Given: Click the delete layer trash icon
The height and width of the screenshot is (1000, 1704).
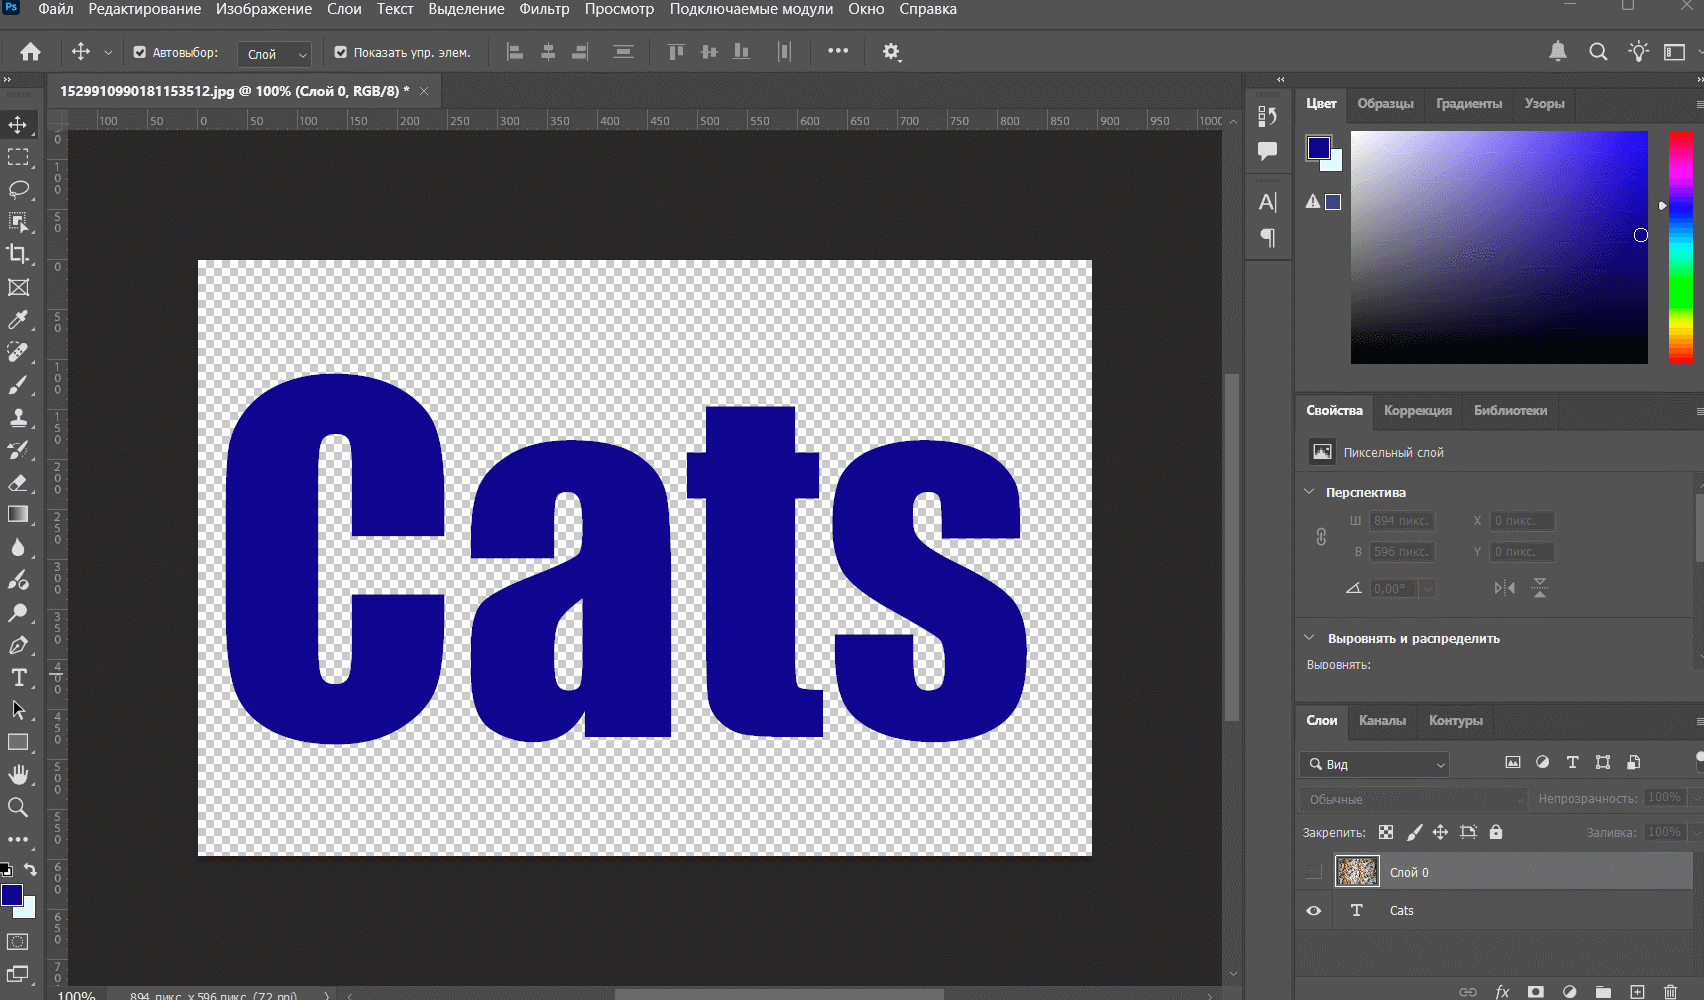Looking at the screenshot, I should tap(1670, 992).
